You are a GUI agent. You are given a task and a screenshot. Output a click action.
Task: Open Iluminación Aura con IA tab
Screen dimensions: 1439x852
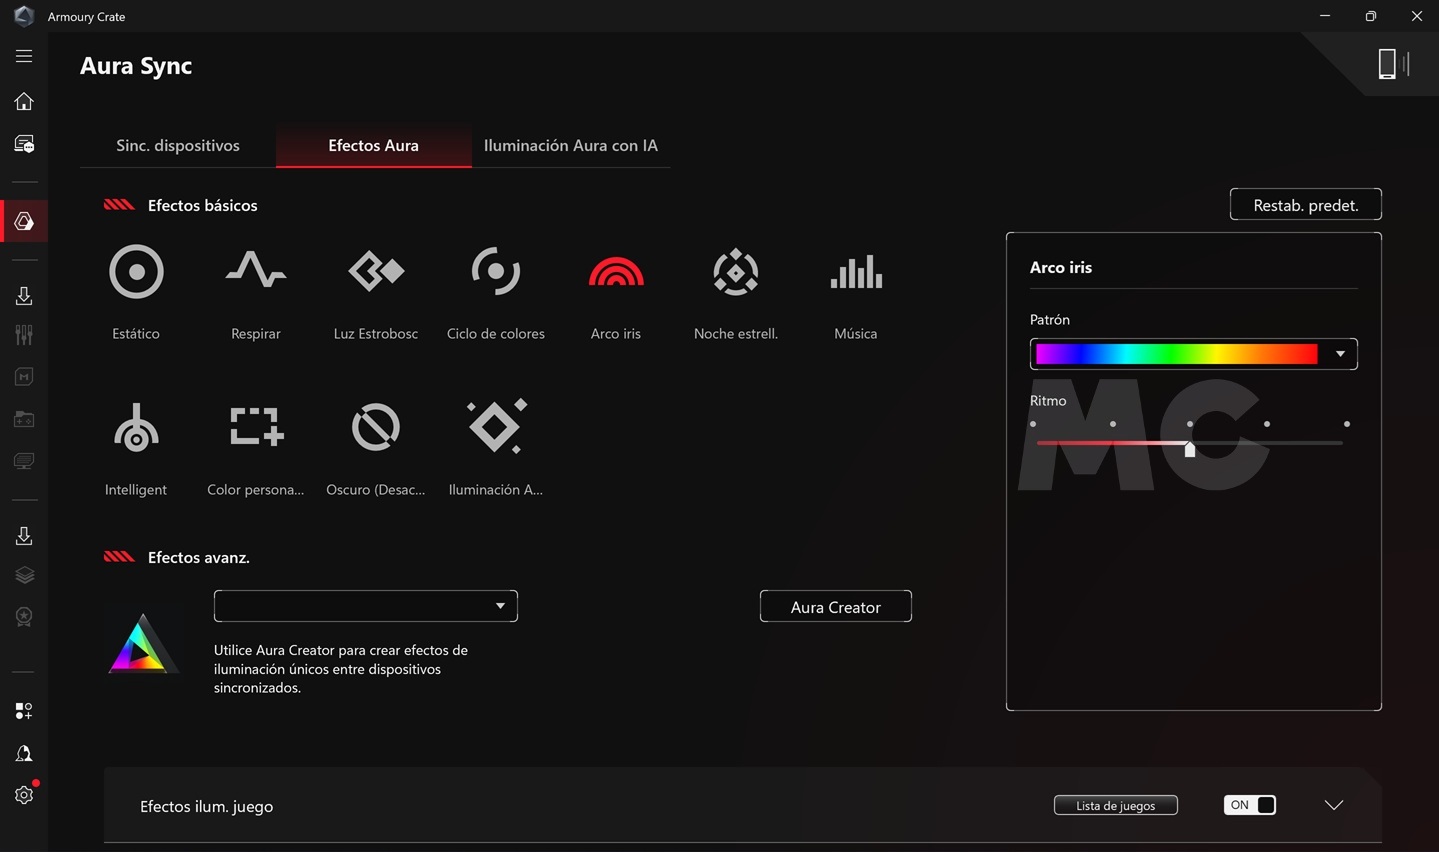click(571, 145)
